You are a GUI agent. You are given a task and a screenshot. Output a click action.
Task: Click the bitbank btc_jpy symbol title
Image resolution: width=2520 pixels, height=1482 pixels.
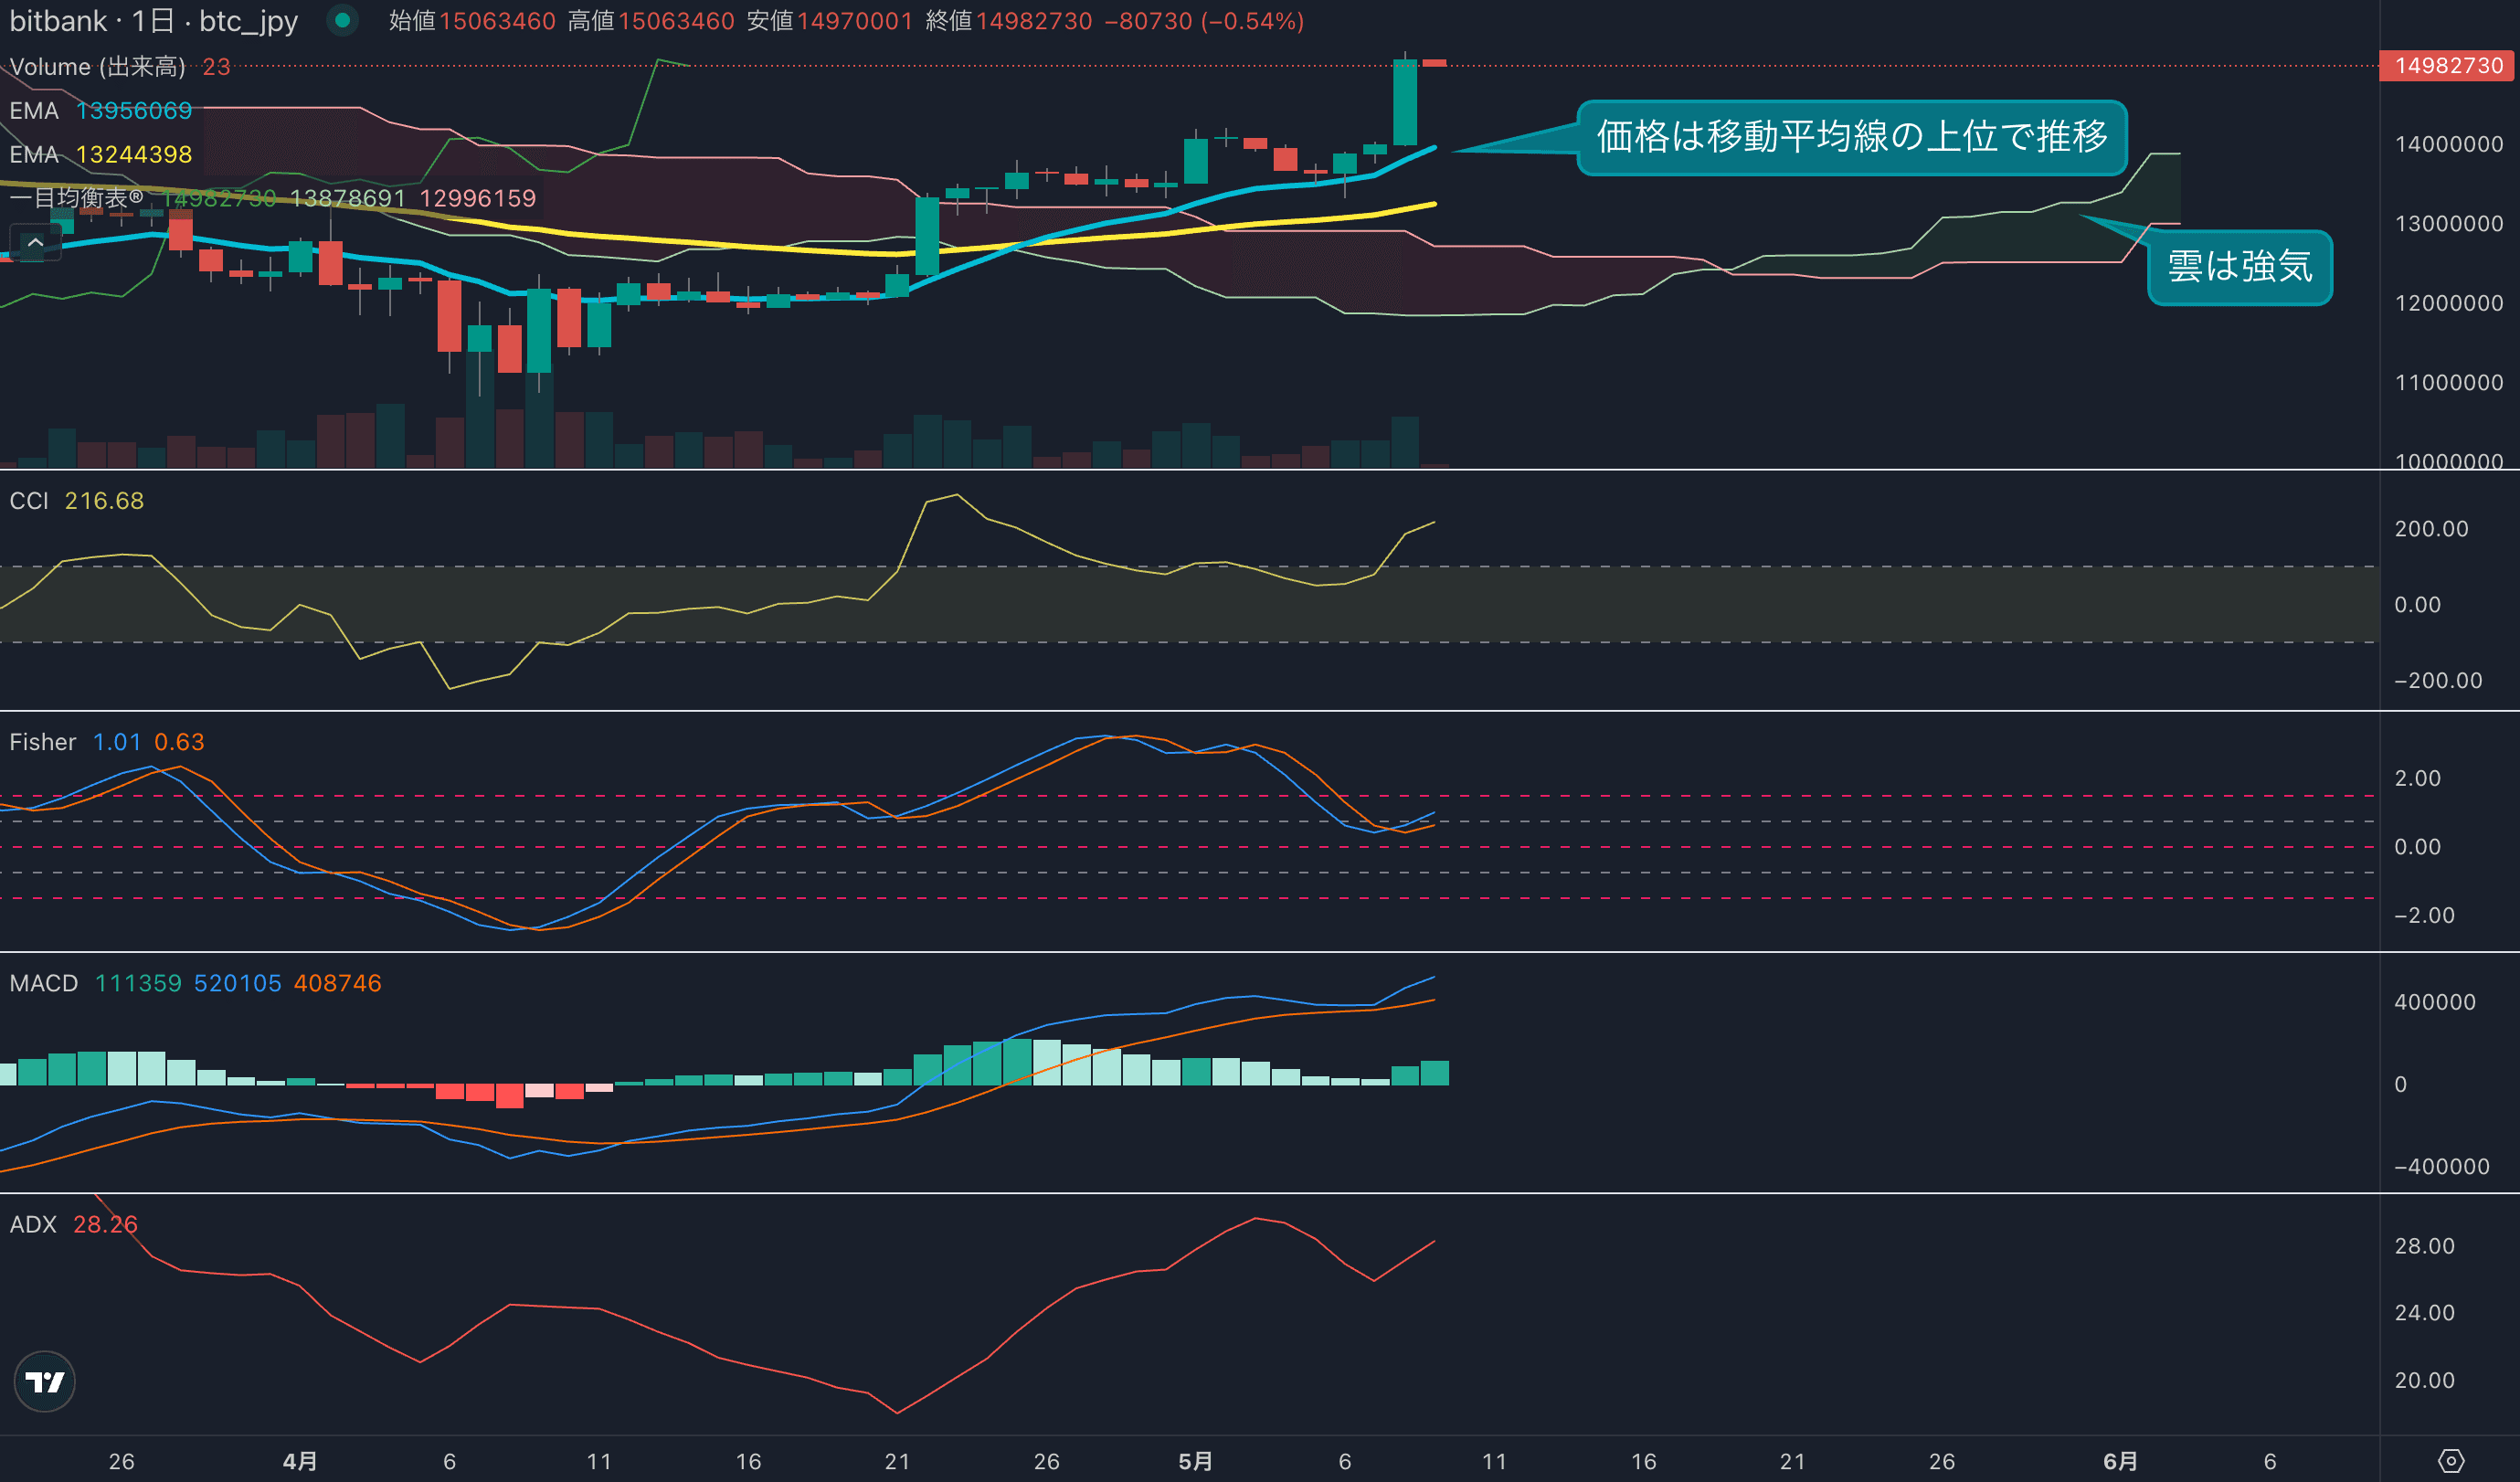click(153, 21)
